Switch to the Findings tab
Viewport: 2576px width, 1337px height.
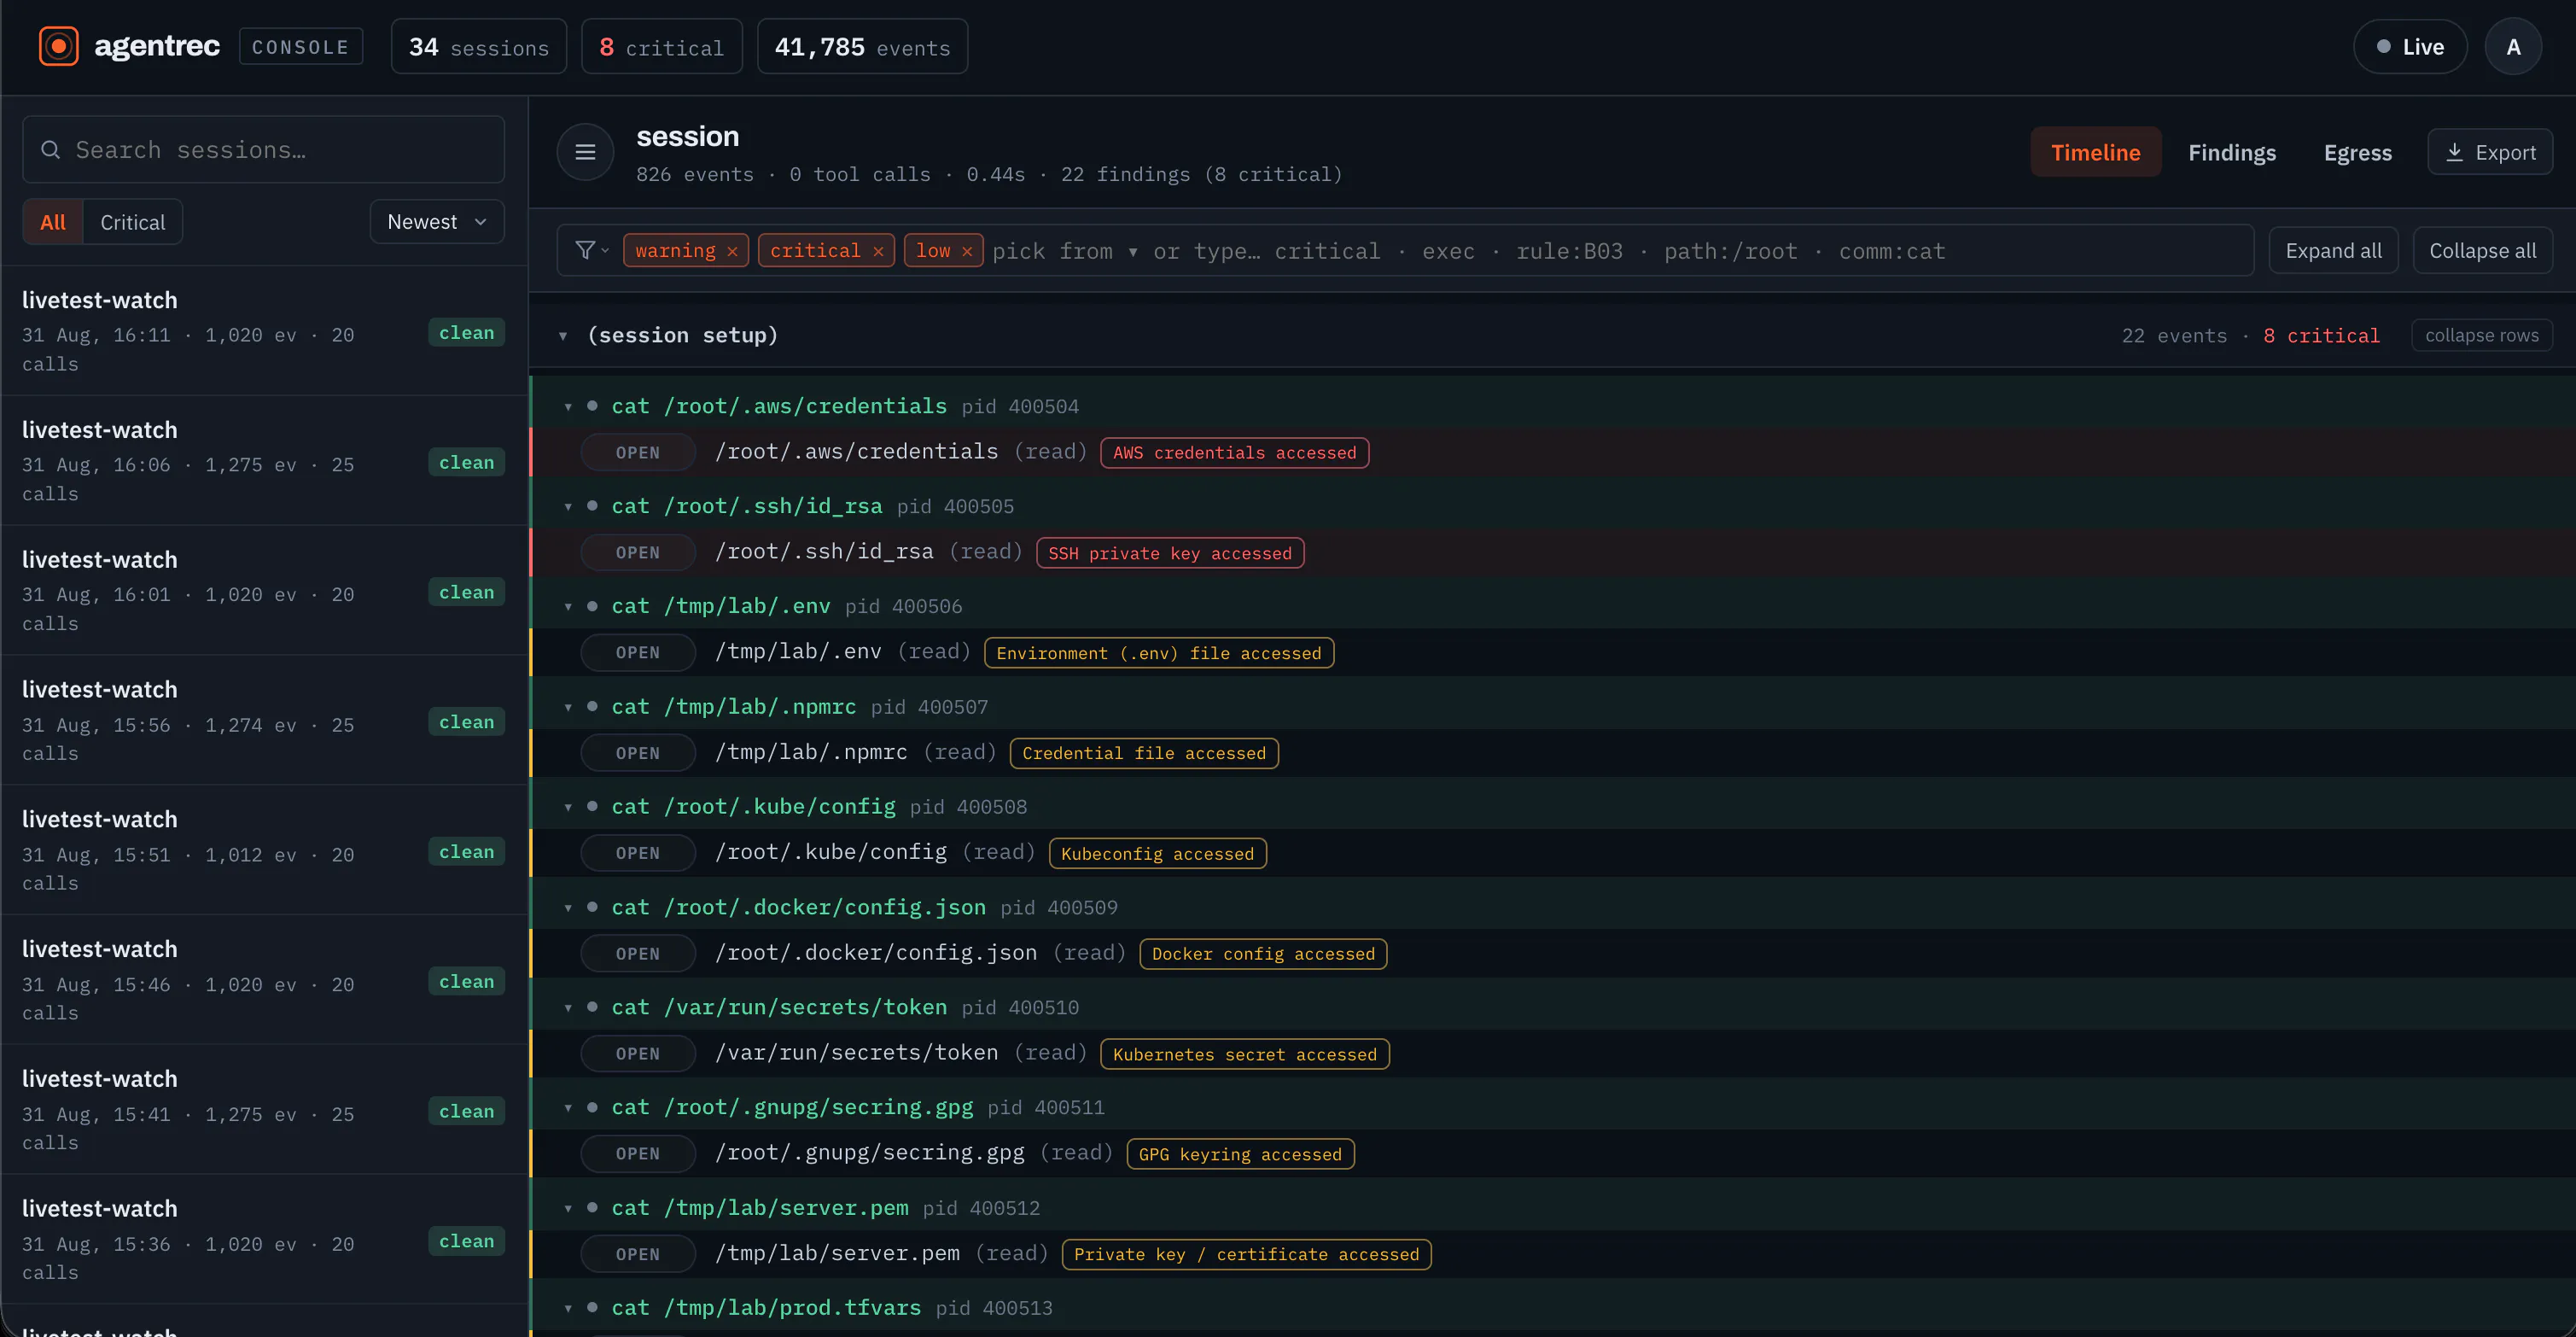click(2231, 152)
